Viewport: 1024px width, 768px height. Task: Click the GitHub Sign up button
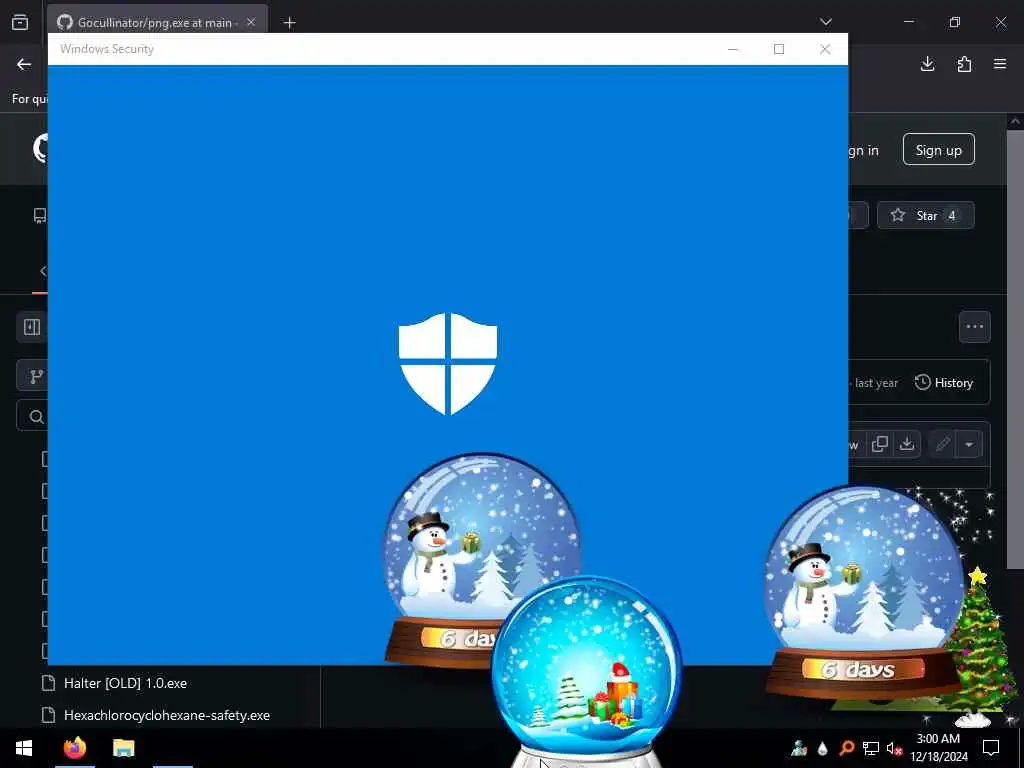point(938,150)
